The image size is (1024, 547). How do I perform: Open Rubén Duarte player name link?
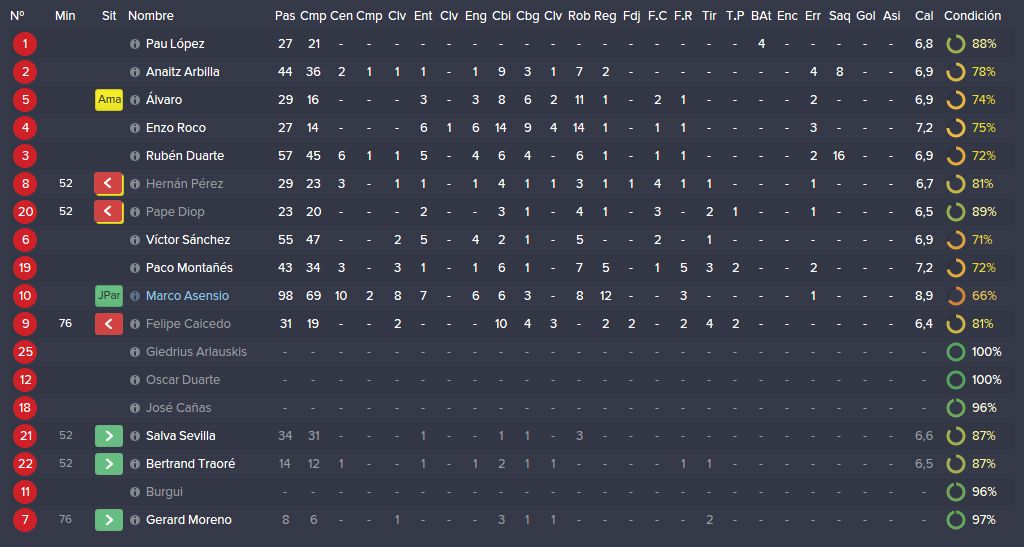click(x=185, y=156)
